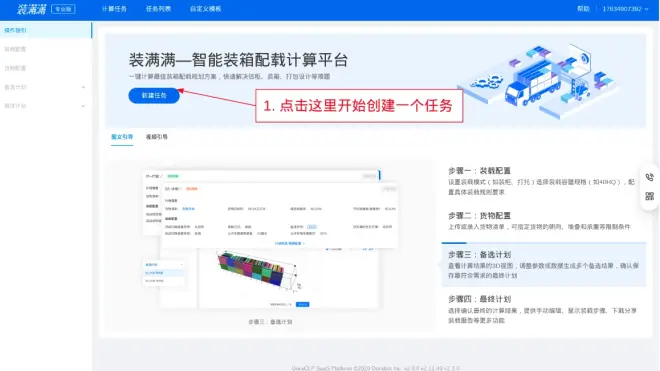Select 操作指引 in the sidebar
Viewport: 660px width, 371px height.
coord(46,30)
